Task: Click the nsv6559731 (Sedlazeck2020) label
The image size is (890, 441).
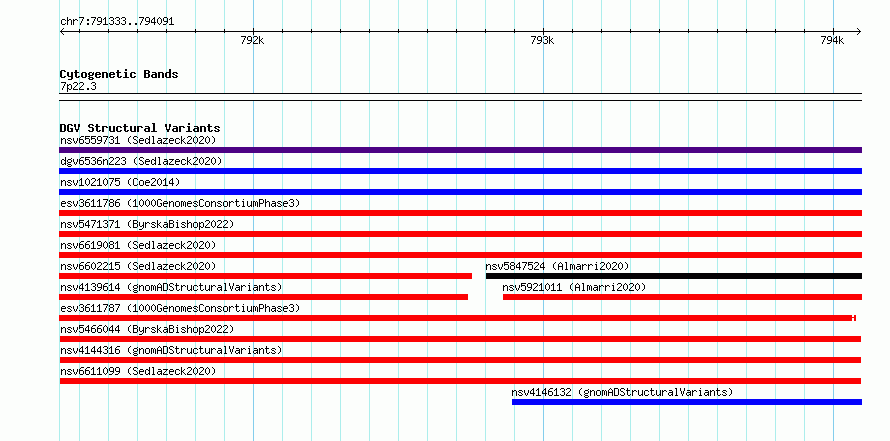Action: [138, 140]
